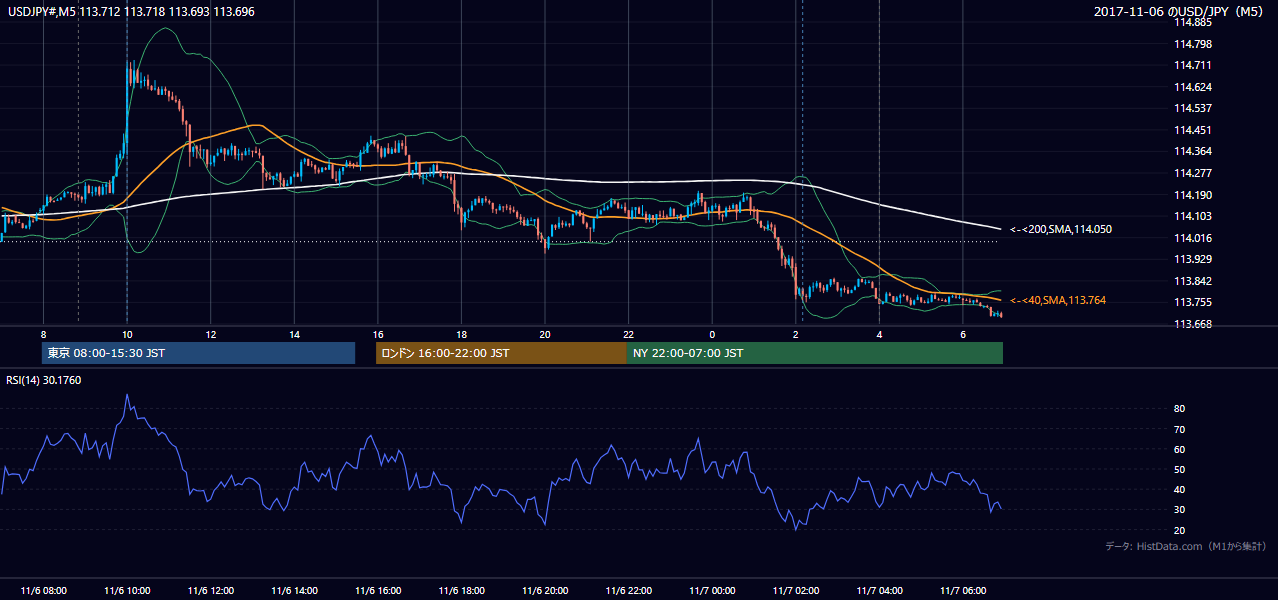Click the RSI 70 level label
1278x600 pixels.
[1179, 429]
